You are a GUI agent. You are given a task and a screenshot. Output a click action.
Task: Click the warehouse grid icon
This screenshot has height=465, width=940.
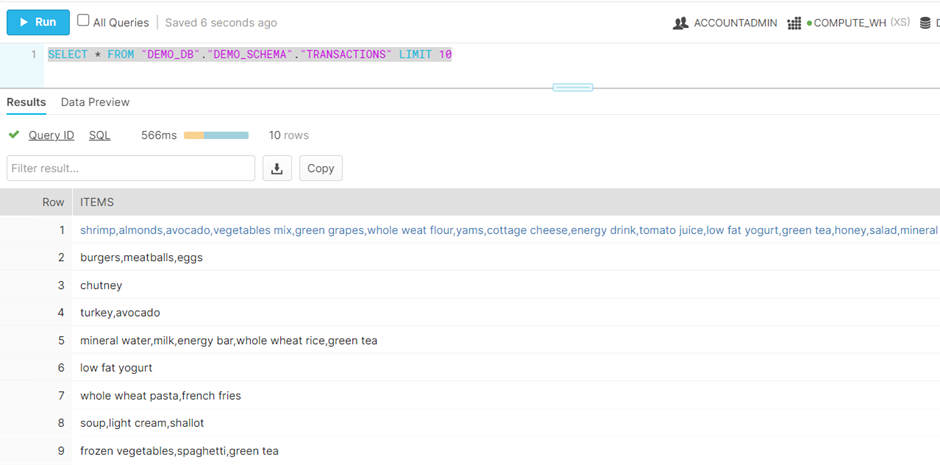(x=794, y=23)
